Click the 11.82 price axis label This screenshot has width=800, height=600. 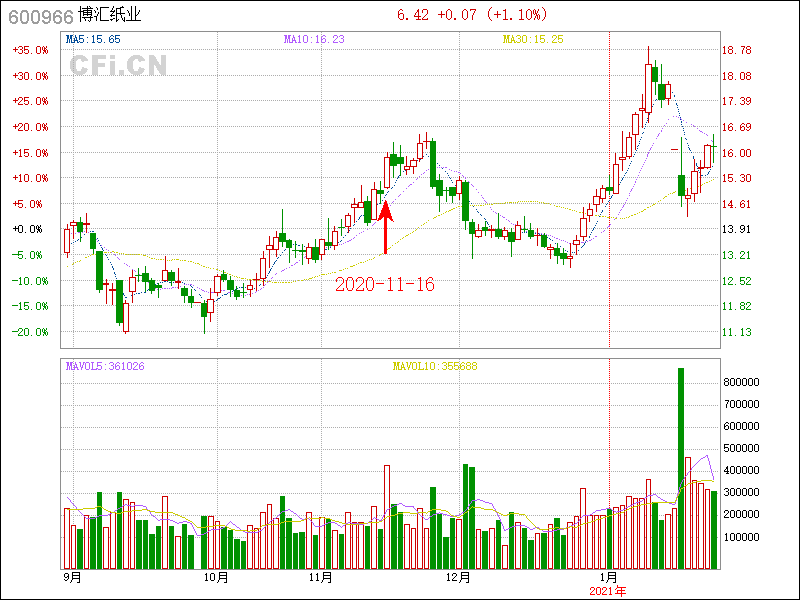point(737,307)
